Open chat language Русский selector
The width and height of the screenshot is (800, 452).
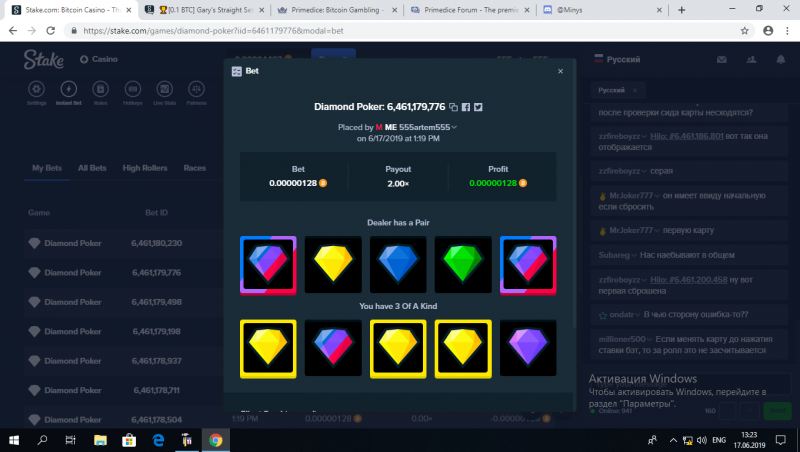[x=617, y=59]
